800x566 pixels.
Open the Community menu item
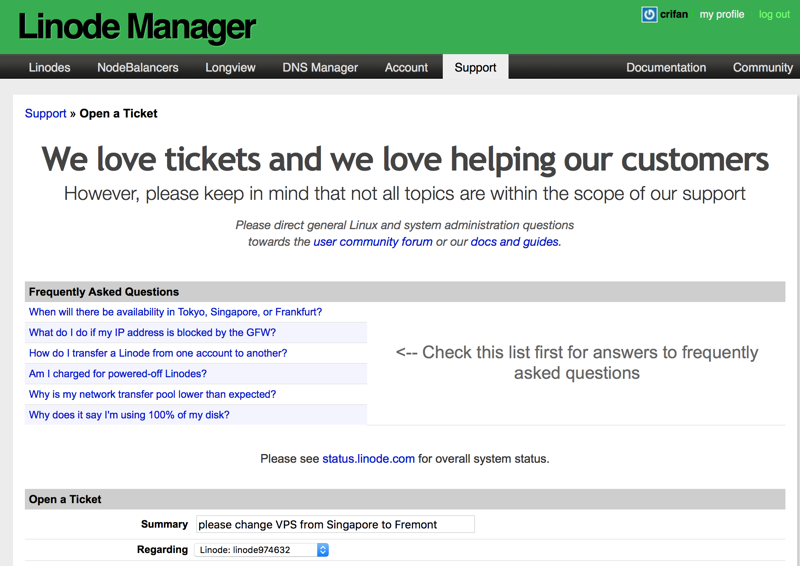pos(763,67)
